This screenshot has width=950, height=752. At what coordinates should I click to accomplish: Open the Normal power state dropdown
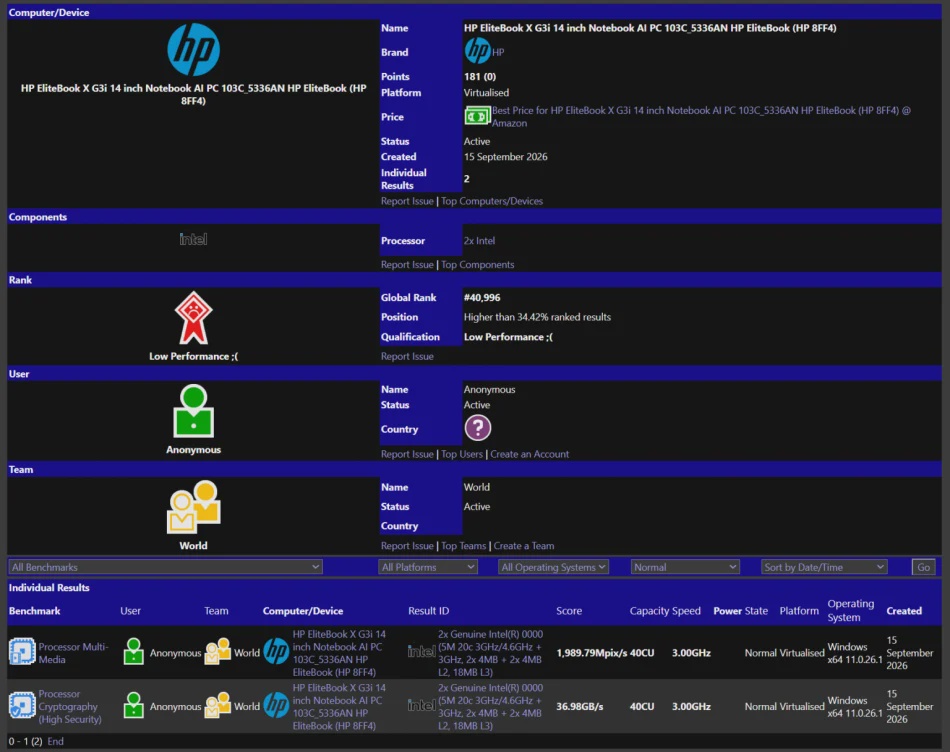tap(685, 567)
